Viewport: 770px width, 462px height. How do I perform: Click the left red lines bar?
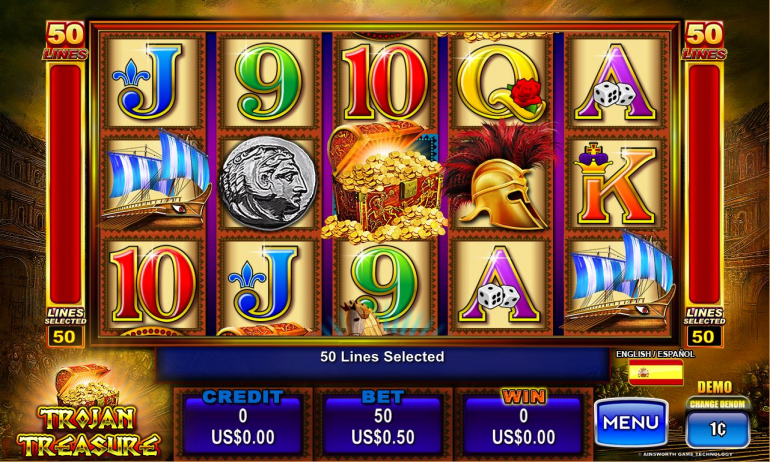click(65, 184)
